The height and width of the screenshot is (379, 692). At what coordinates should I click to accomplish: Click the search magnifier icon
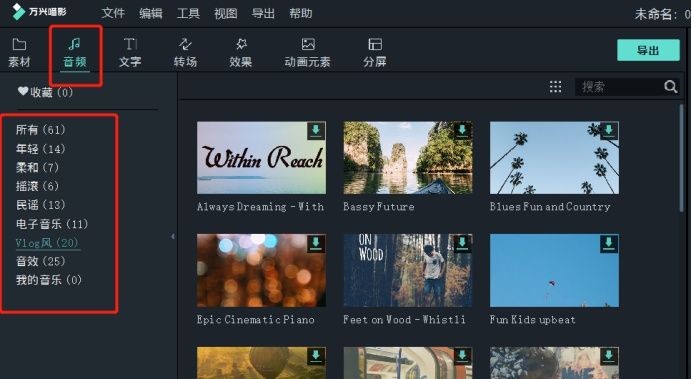tap(670, 87)
